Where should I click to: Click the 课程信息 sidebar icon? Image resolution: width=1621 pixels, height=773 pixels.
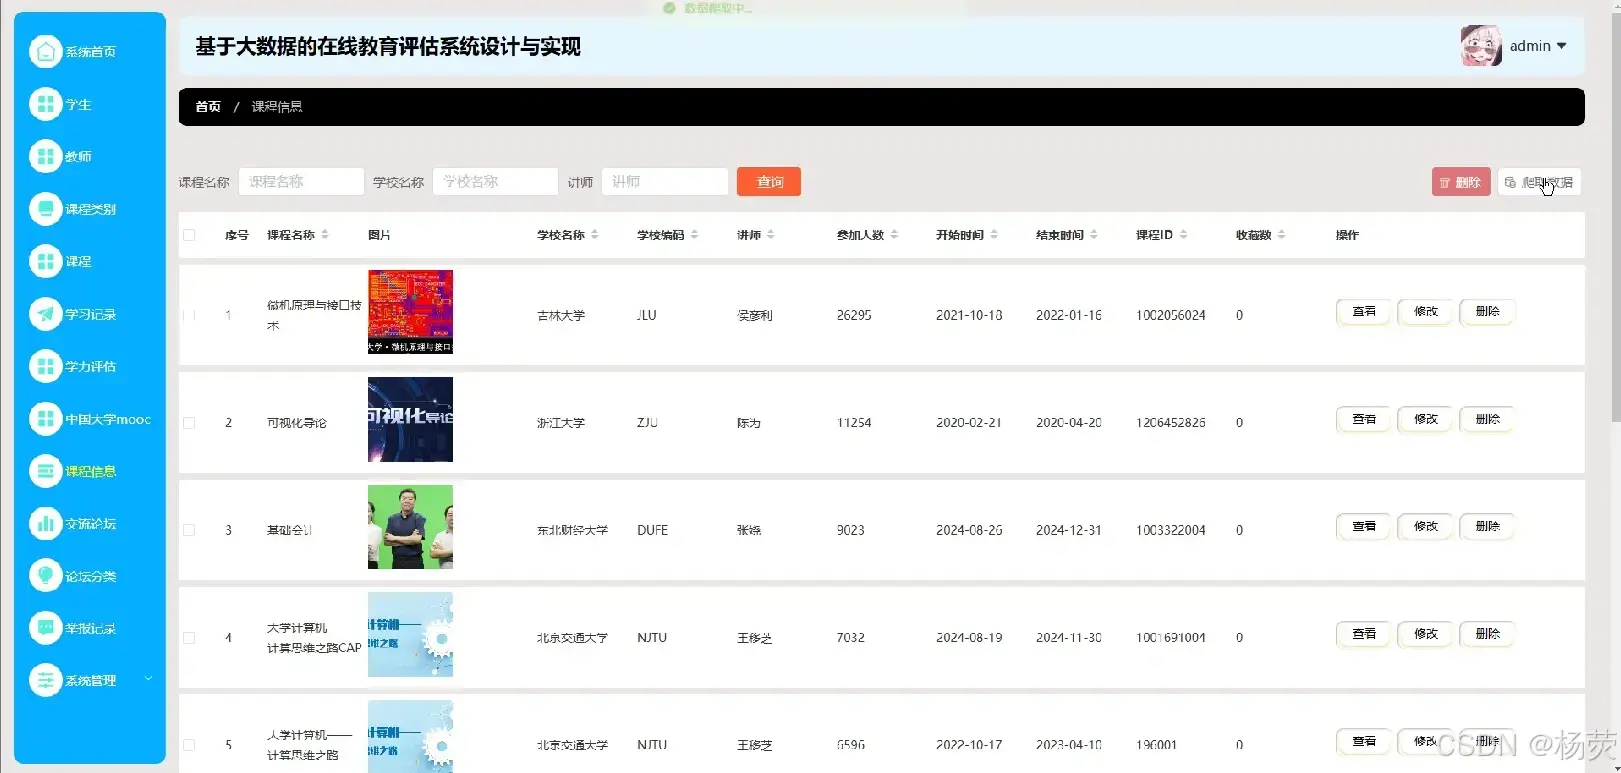click(x=45, y=471)
